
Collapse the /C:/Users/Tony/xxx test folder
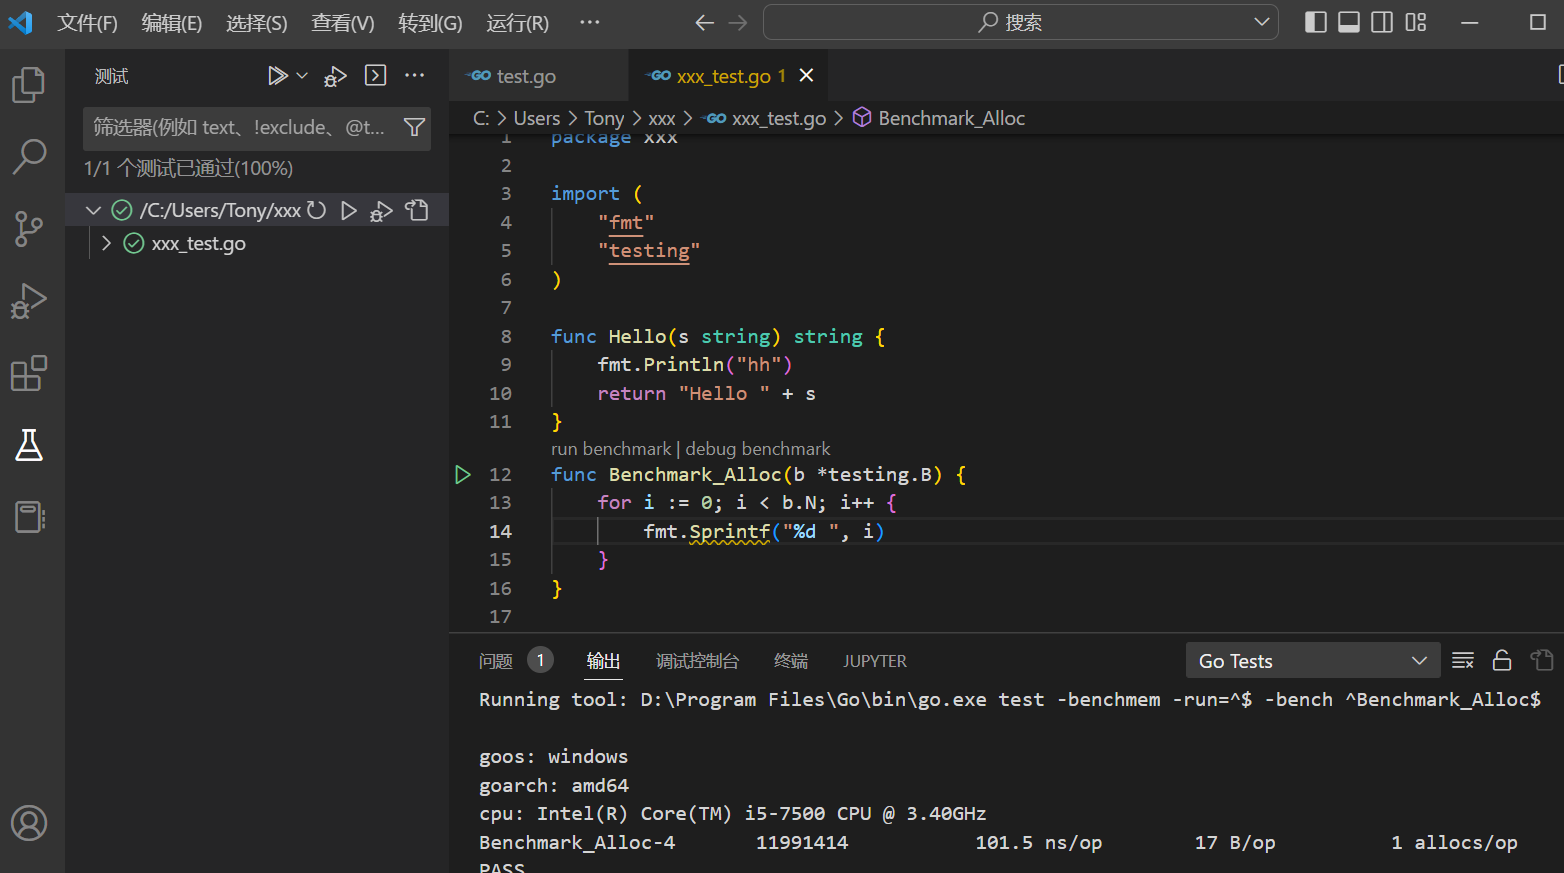(94, 210)
